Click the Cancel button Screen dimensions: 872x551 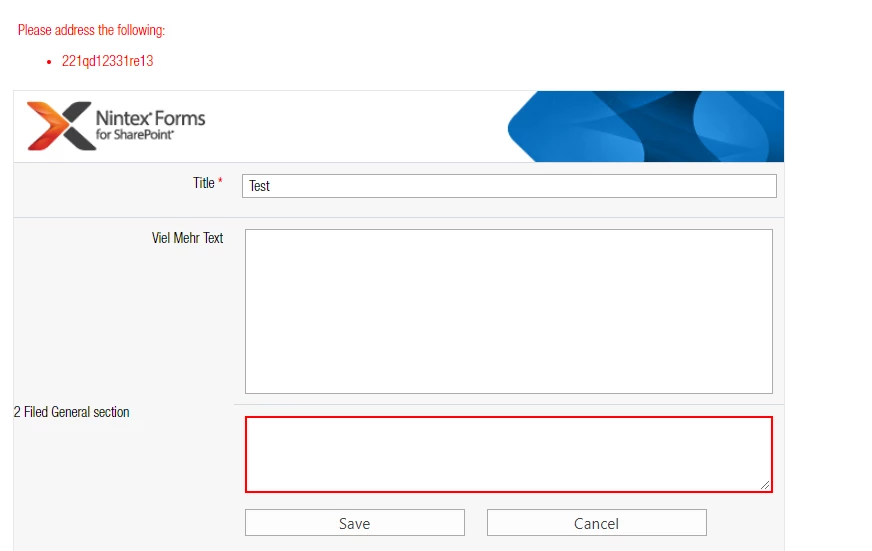point(597,523)
